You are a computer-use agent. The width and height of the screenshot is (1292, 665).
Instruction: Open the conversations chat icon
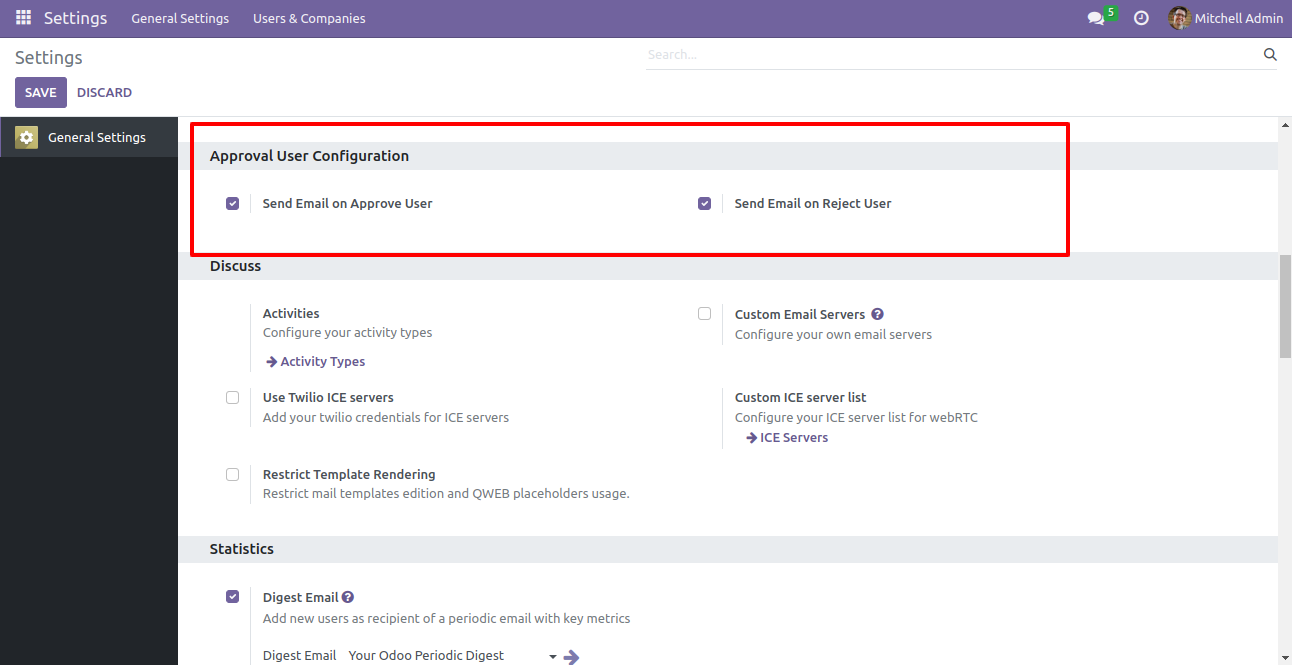(1096, 18)
